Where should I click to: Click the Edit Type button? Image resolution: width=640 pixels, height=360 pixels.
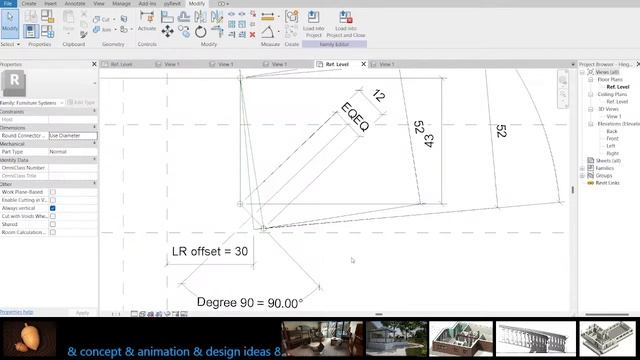click(81, 102)
